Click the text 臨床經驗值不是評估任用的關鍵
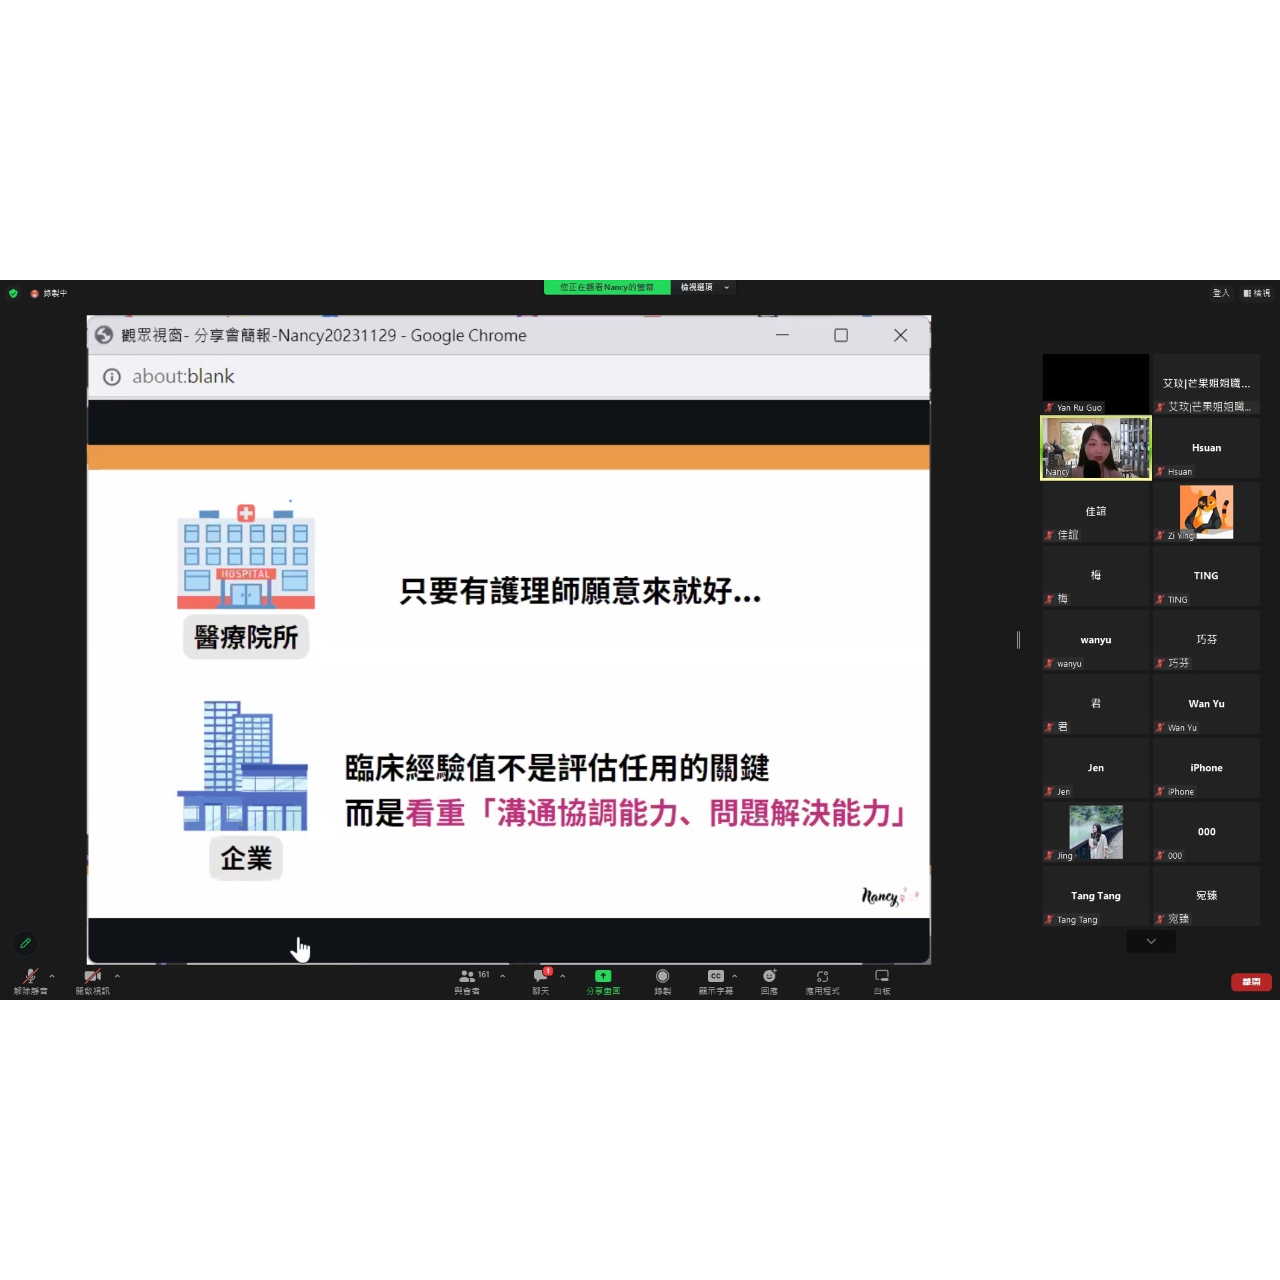Viewport: 1280px width, 1280px height. [x=557, y=768]
